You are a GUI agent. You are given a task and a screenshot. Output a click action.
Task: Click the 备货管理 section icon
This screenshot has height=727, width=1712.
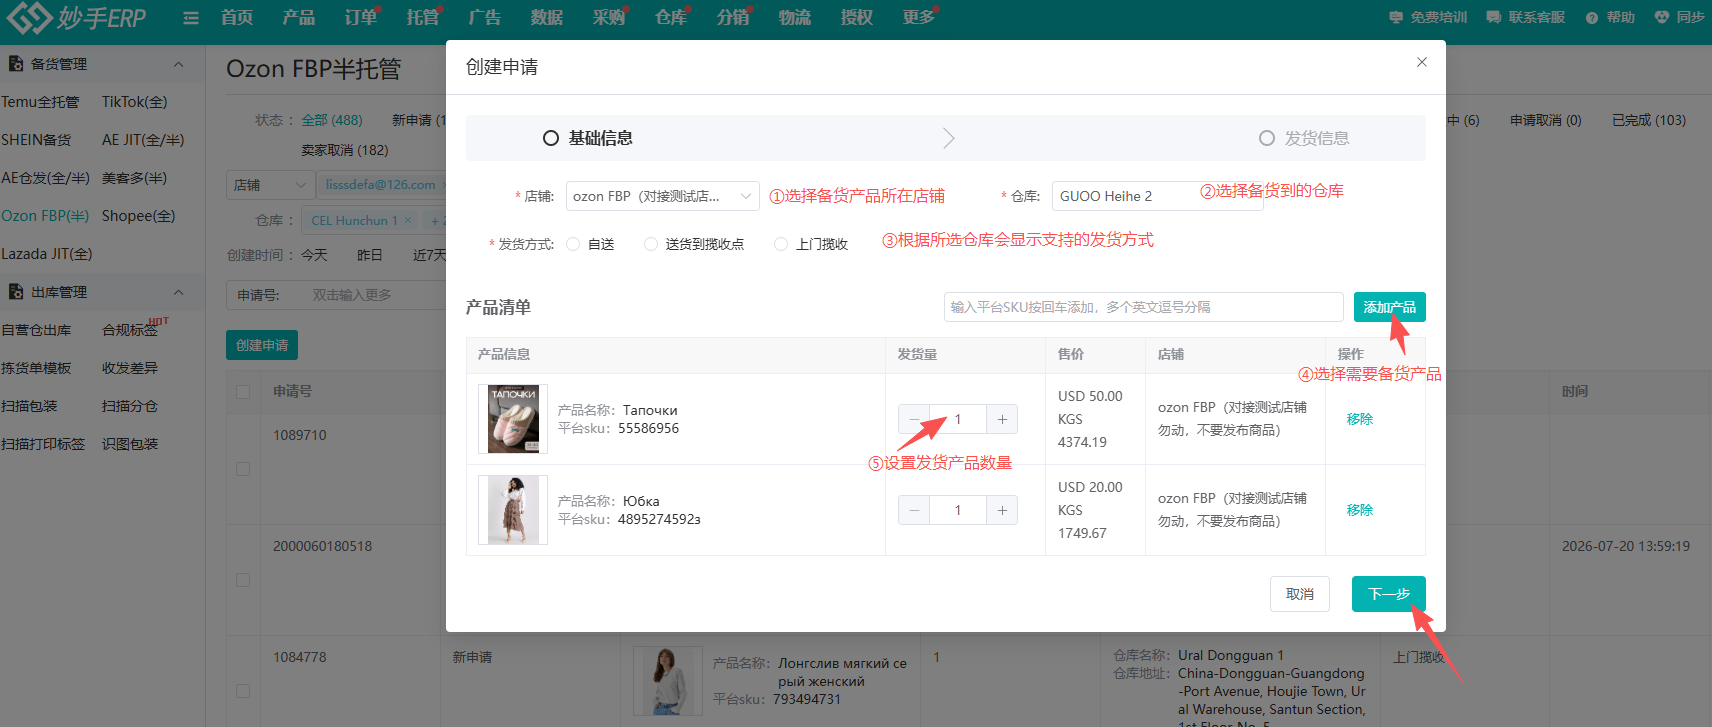(16, 64)
